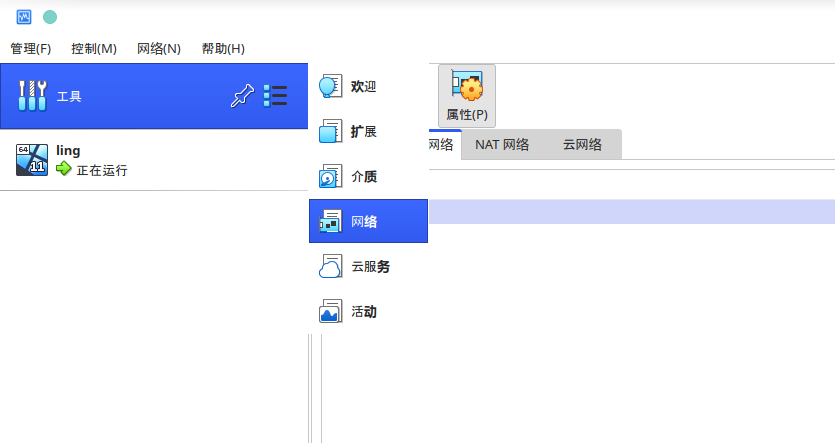Open the 网络(N) menu
This screenshot has height=443, width=835.
(159, 49)
